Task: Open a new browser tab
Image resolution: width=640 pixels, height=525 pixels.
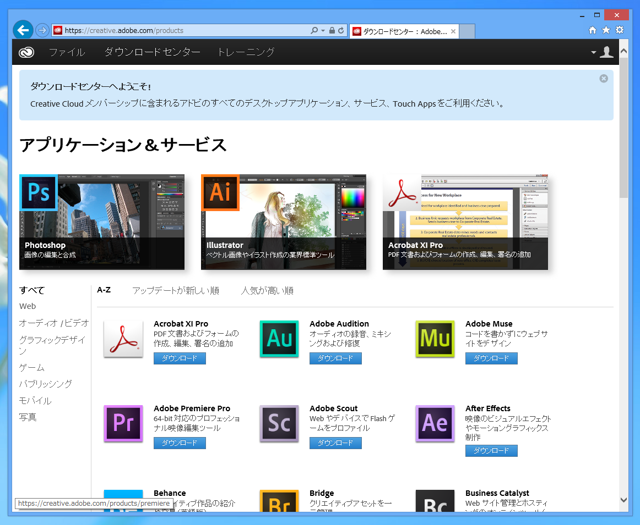Action: click(467, 31)
